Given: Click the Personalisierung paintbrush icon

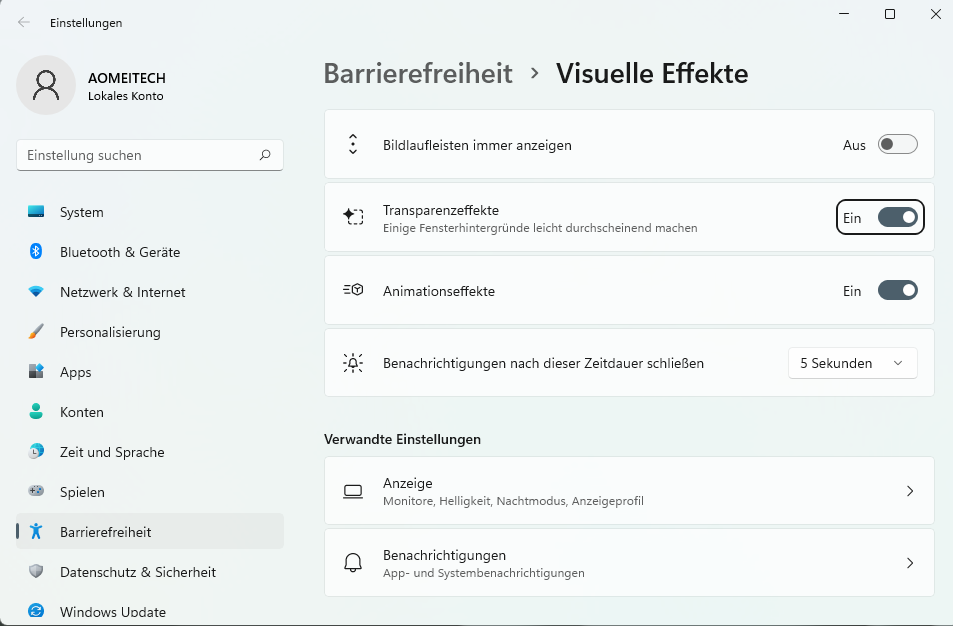Looking at the screenshot, I should tap(36, 332).
